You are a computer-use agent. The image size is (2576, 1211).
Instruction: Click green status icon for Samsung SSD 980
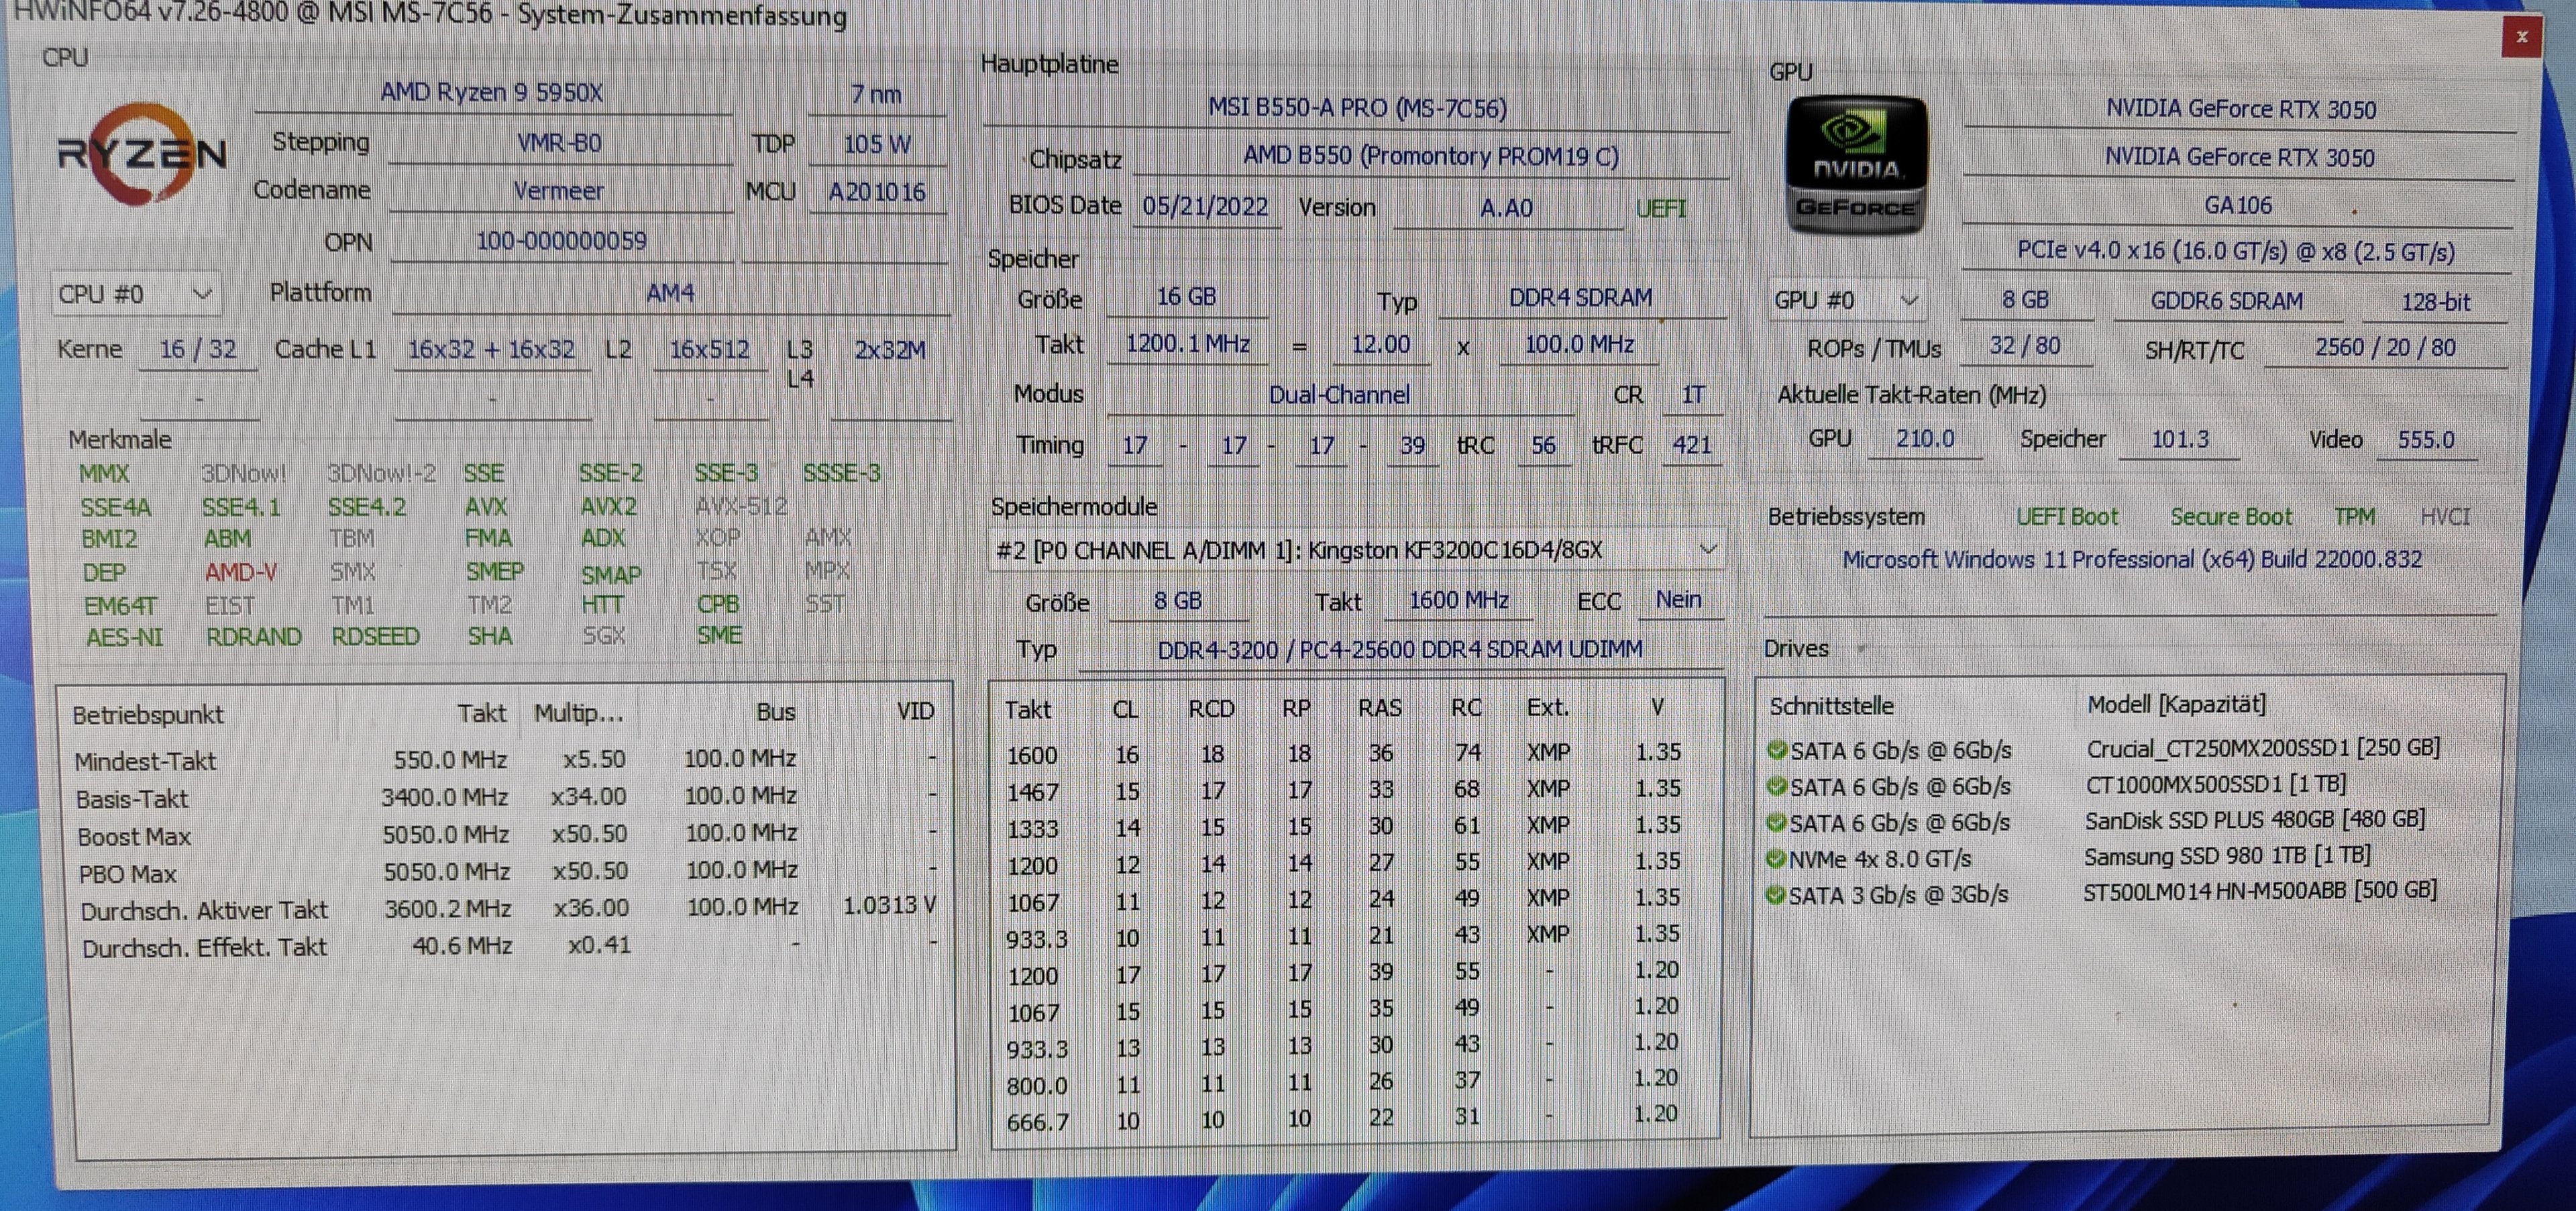pos(1776,858)
